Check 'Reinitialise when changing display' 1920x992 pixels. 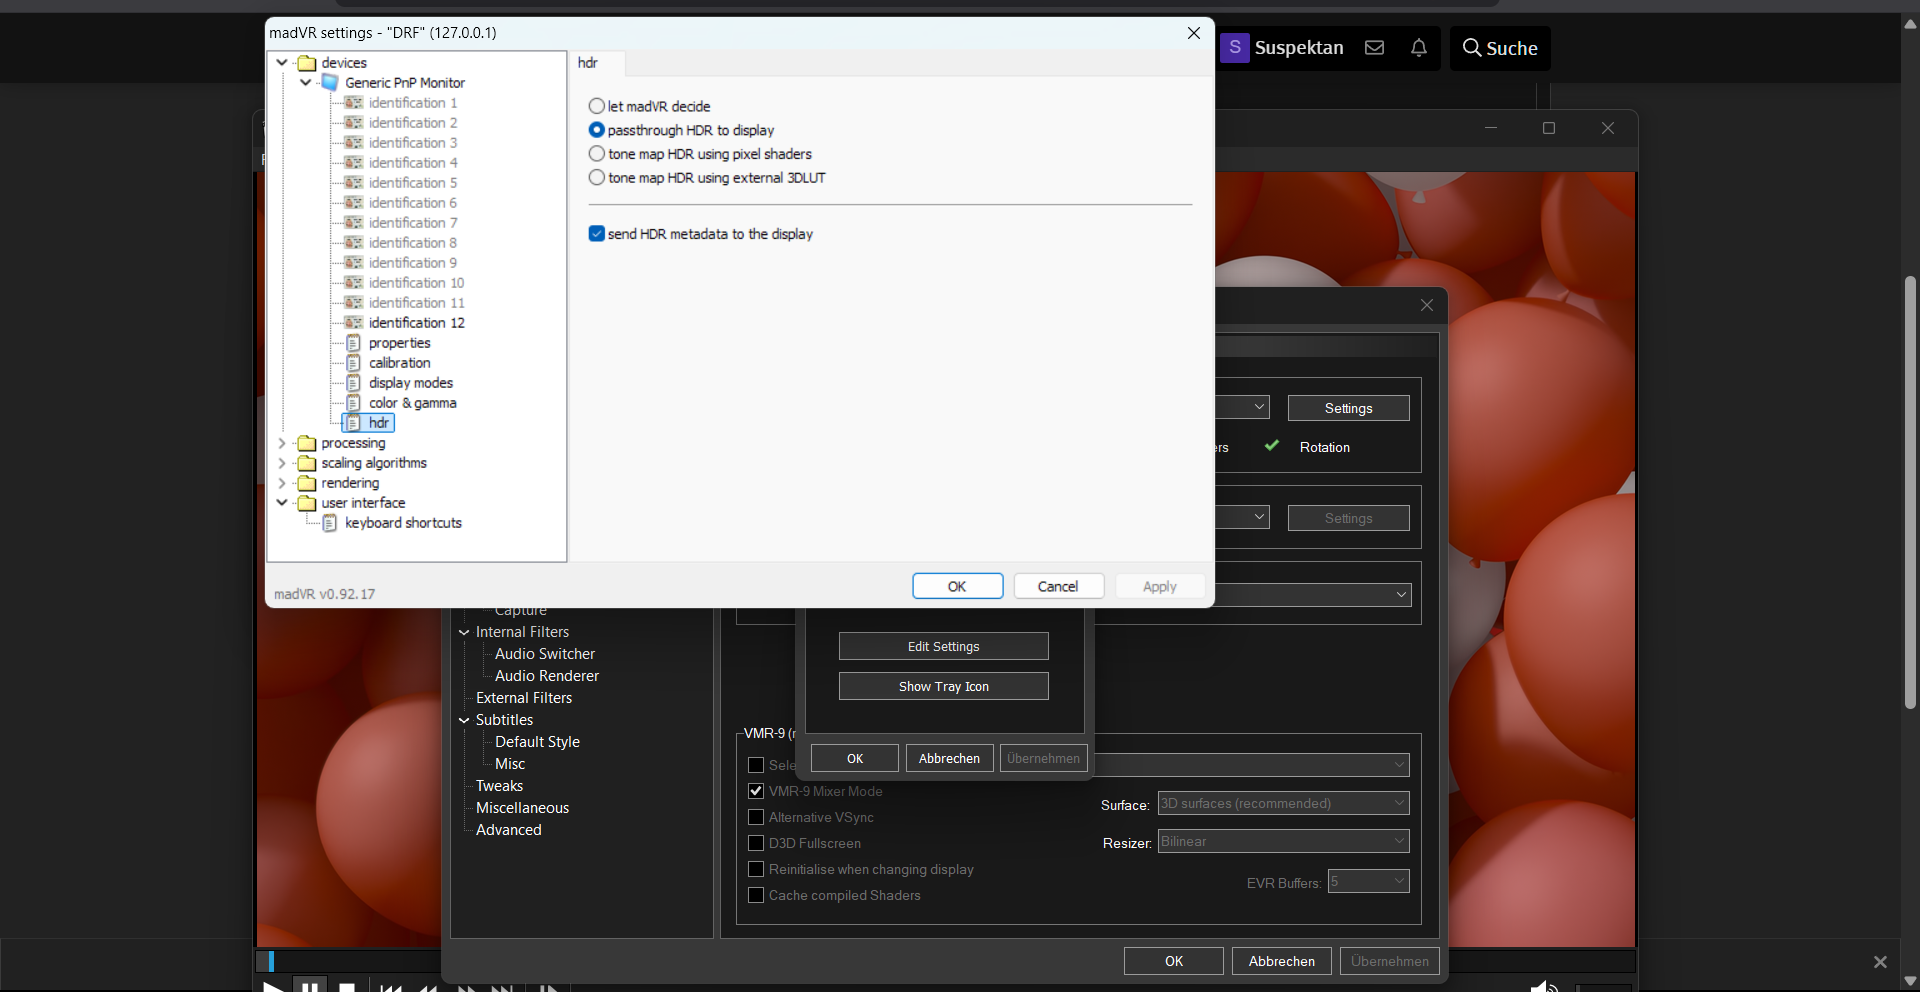756,869
